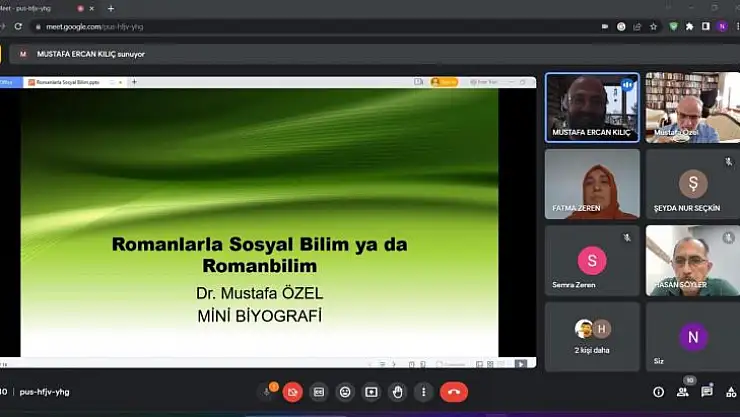This screenshot has width=740, height=417.
Task: Open a new browser tab
Action: [x=111, y=8]
